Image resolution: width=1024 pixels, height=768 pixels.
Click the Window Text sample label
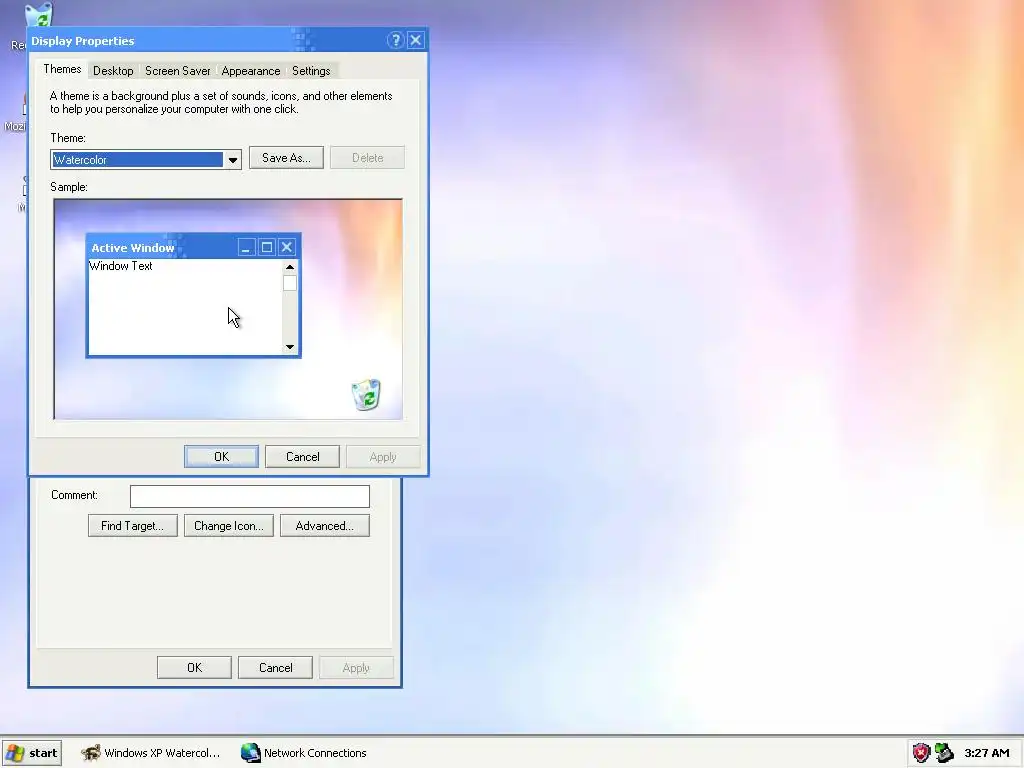pos(121,266)
